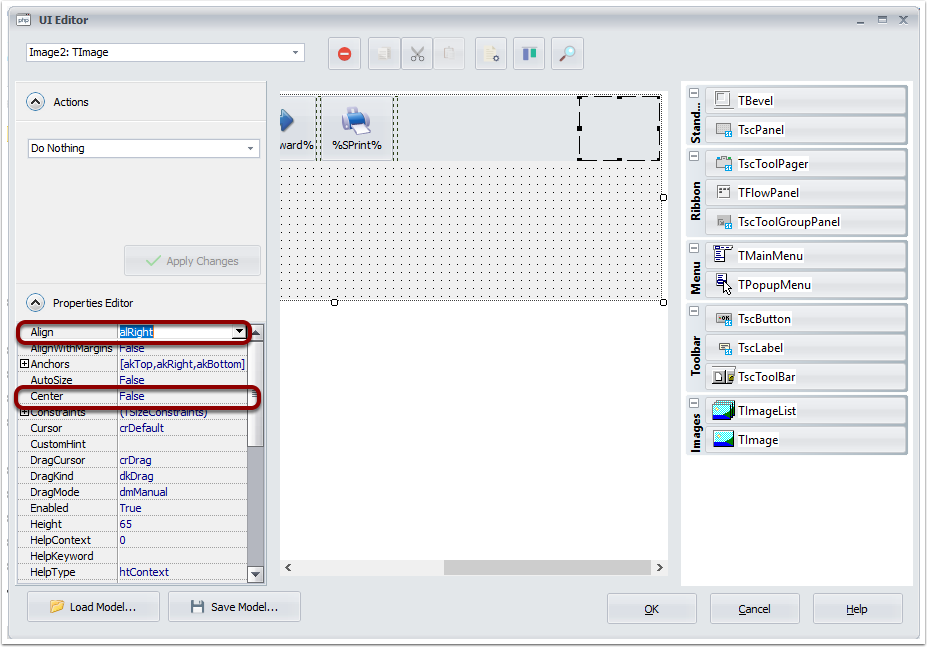Click the align components toolbar icon
Image resolution: width=927 pixels, height=647 pixels.
(529, 54)
